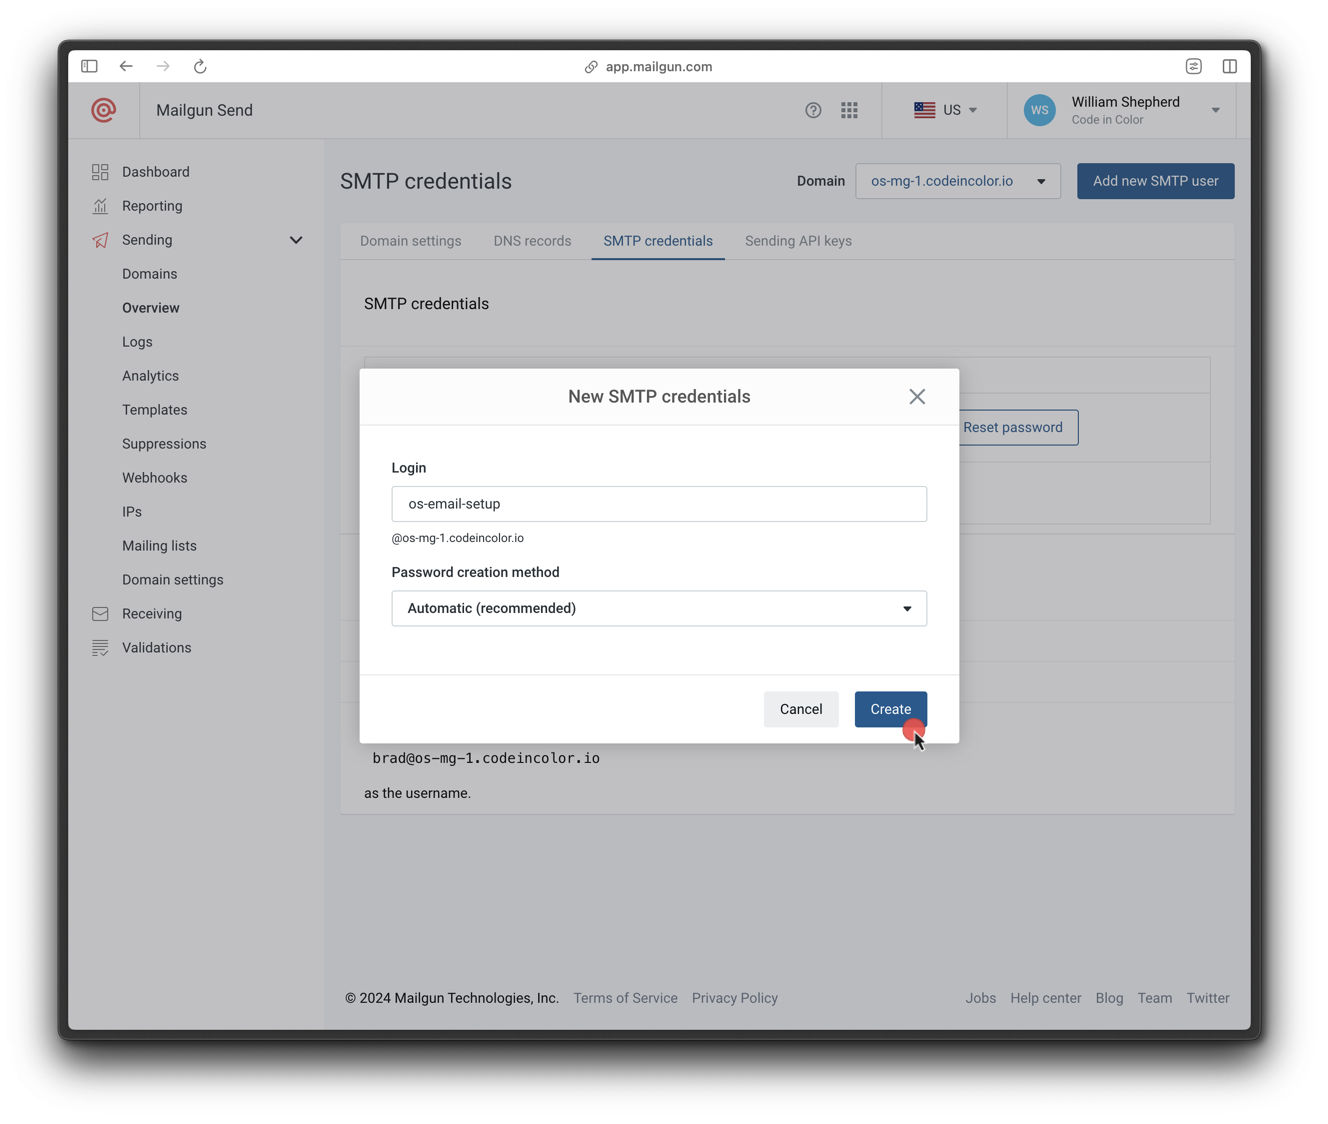Open IPs in the sidebar

click(x=132, y=512)
